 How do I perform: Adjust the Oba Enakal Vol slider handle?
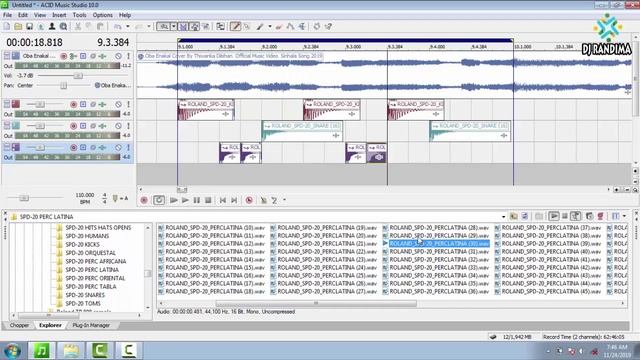tap(78, 76)
